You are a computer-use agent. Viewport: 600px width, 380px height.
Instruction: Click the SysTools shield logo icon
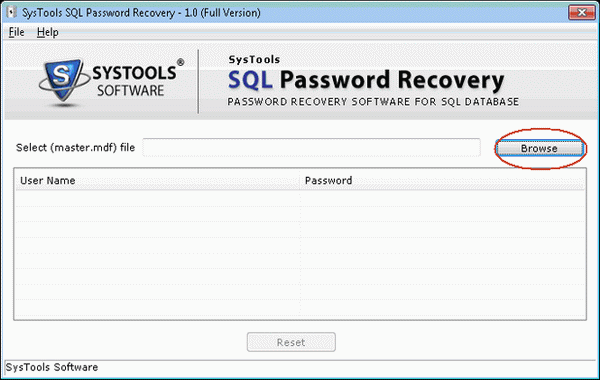pos(63,80)
